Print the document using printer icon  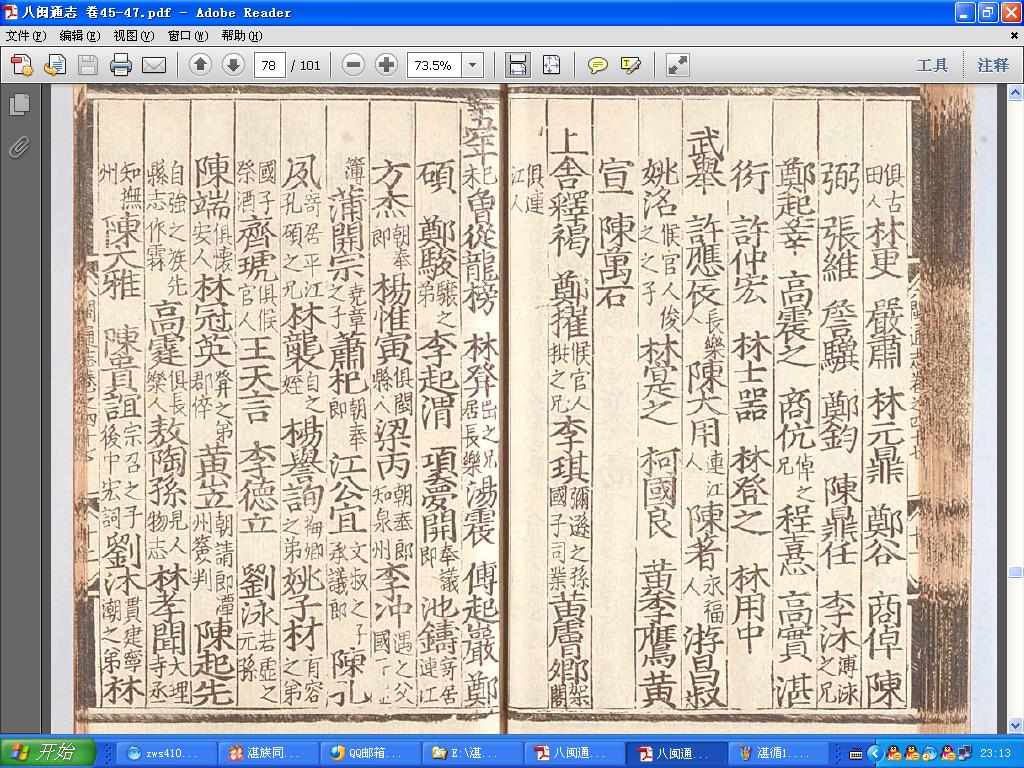click(x=121, y=65)
